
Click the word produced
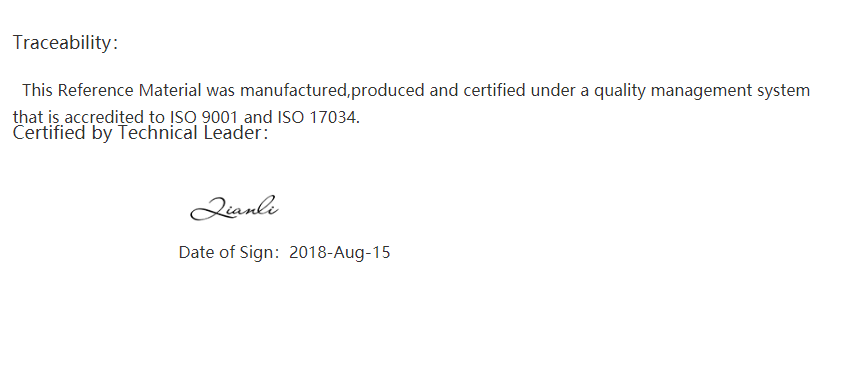pos(388,90)
